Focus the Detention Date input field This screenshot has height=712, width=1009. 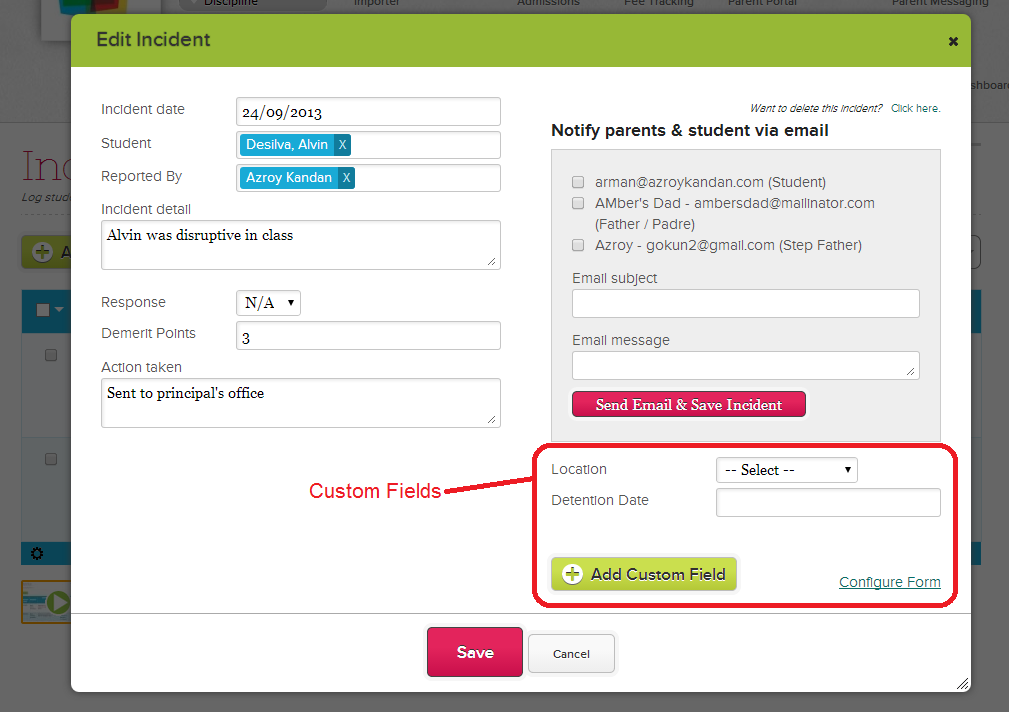(x=828, y=502)
